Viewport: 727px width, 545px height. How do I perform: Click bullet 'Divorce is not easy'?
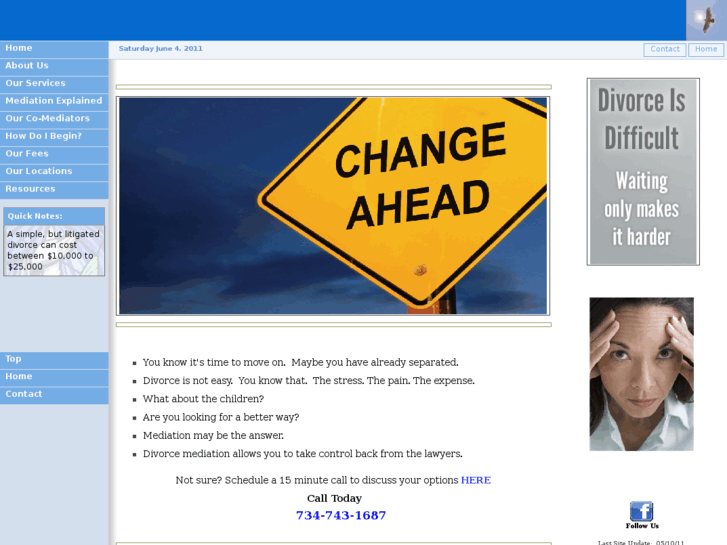point(309,381)
